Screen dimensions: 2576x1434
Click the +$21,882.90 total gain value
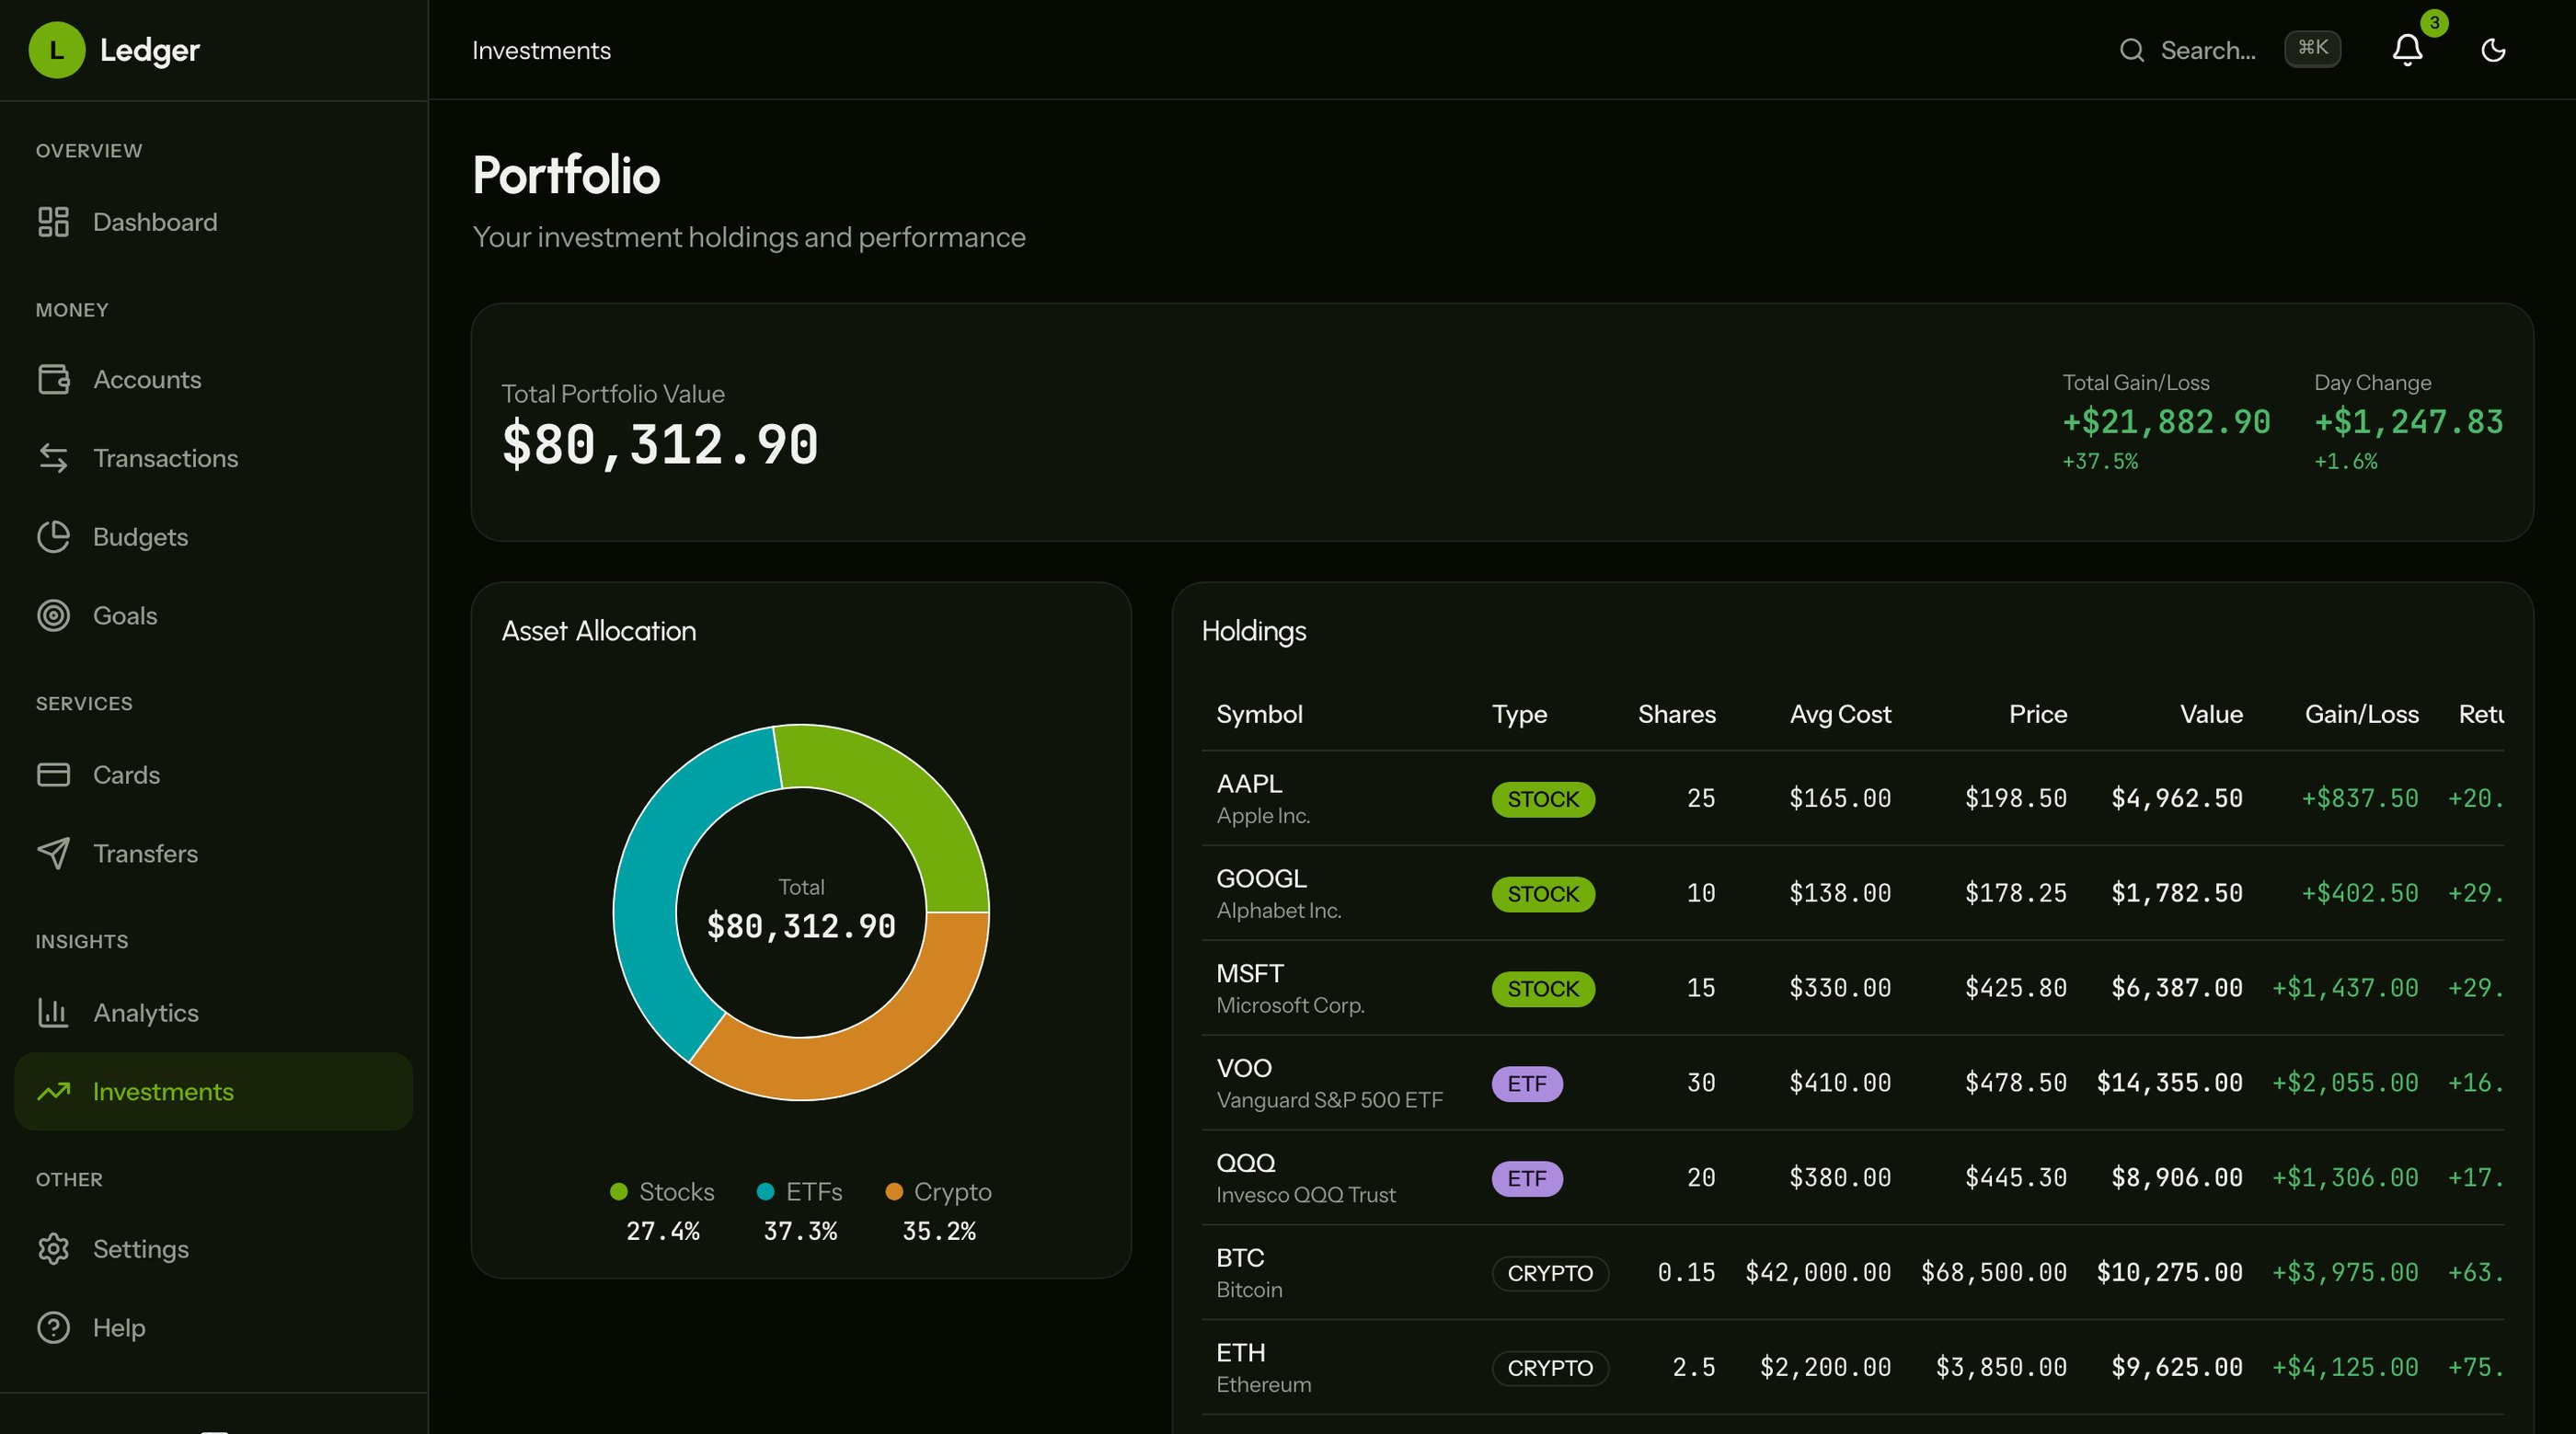(2166, 422)
